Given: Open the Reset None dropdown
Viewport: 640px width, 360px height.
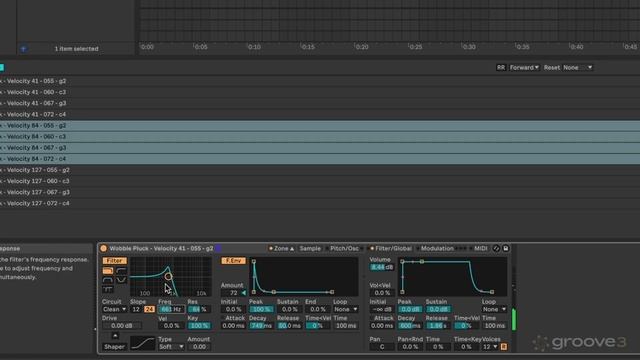Looking at the screenshot, I should (578, 67).
